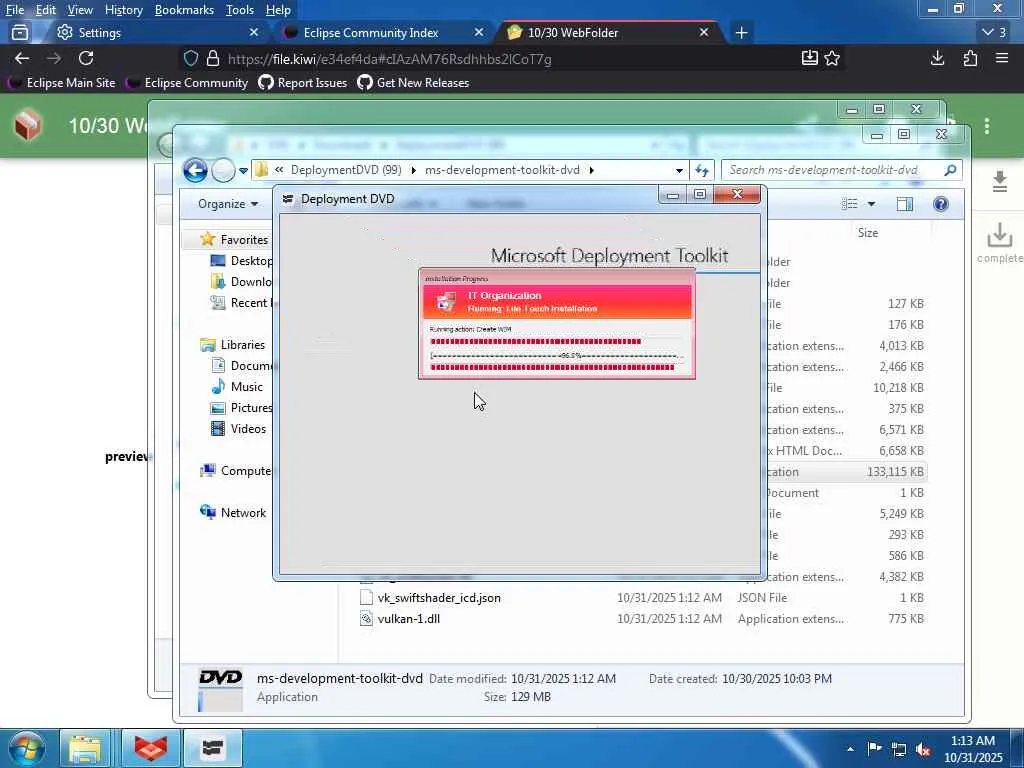Click the Explorer back navigation button
This screenshot has height=768, width=1024.
195,170
